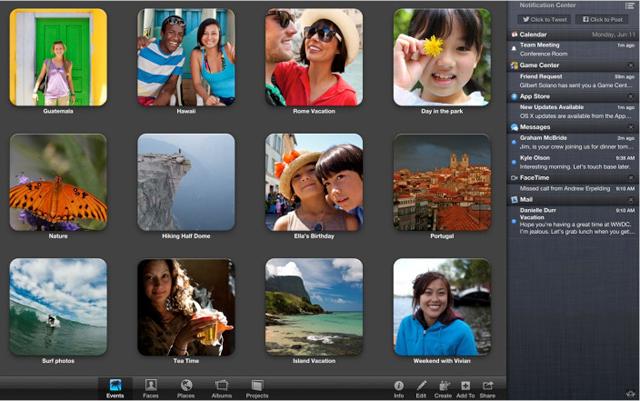This screenshot has width=640, height=401.
Task: Select the Portugal event thumbnail
Action: click(x=441, y=182)
